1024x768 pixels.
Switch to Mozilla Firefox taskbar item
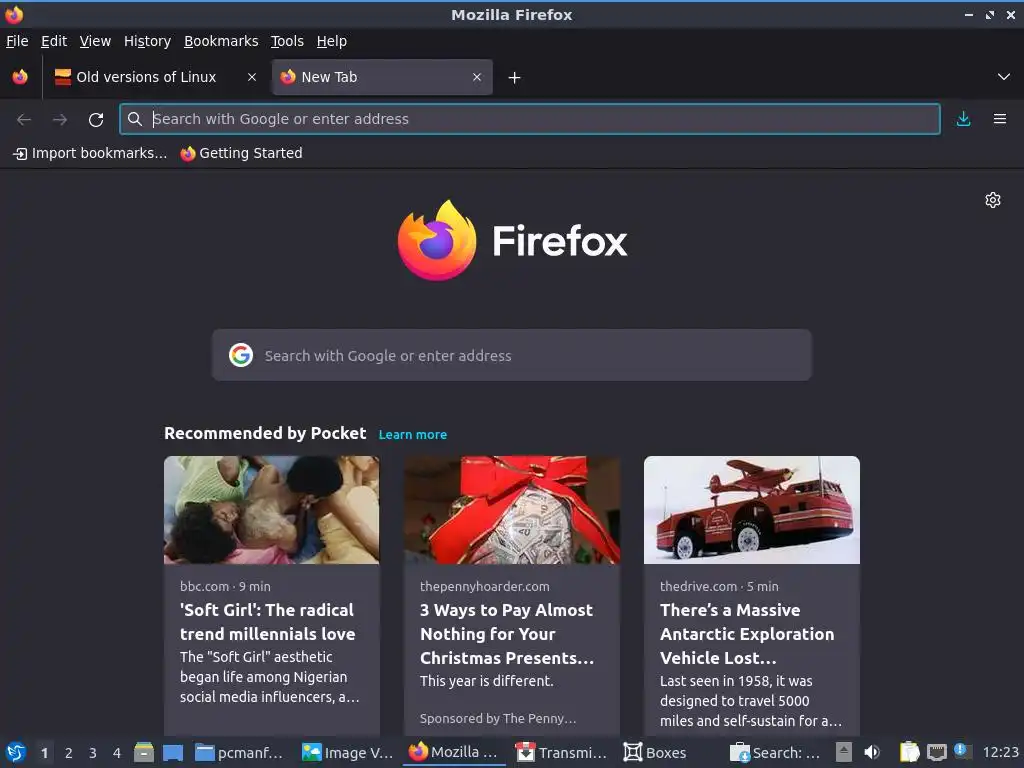(454, 752)
